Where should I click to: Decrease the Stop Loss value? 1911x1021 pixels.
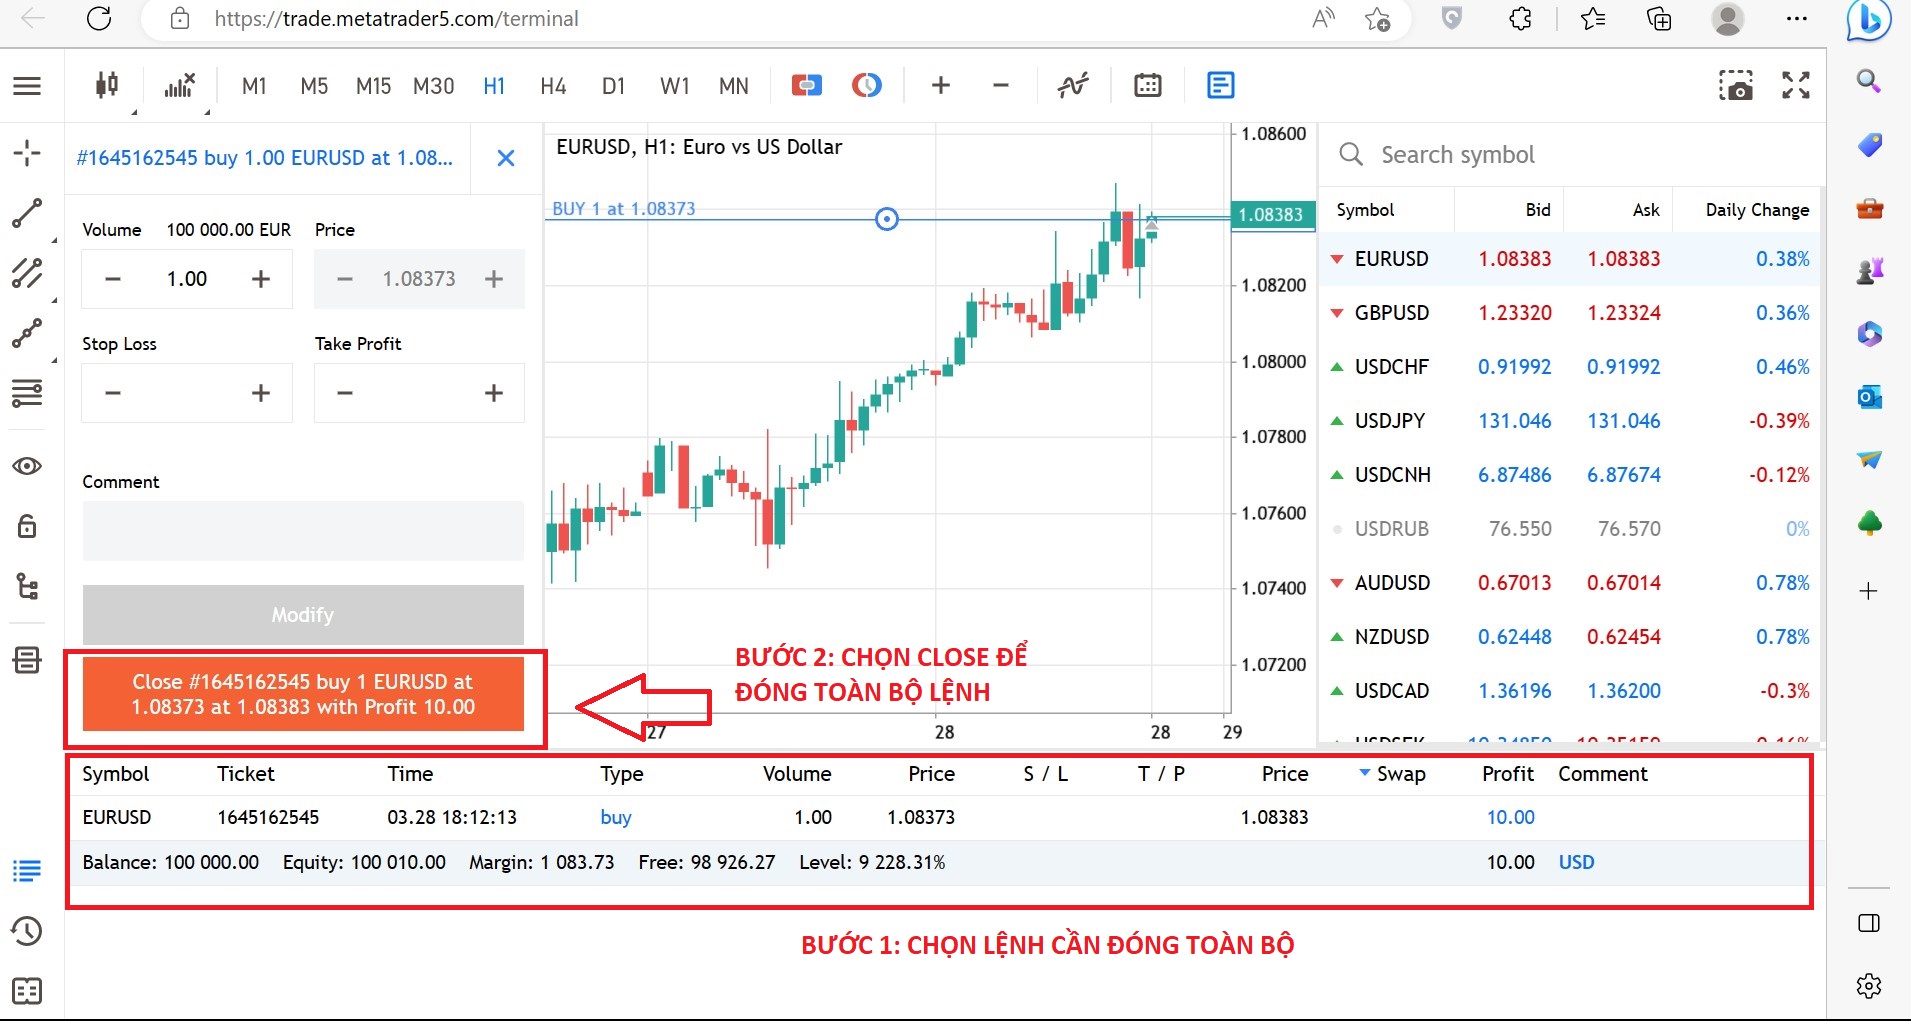113,393
